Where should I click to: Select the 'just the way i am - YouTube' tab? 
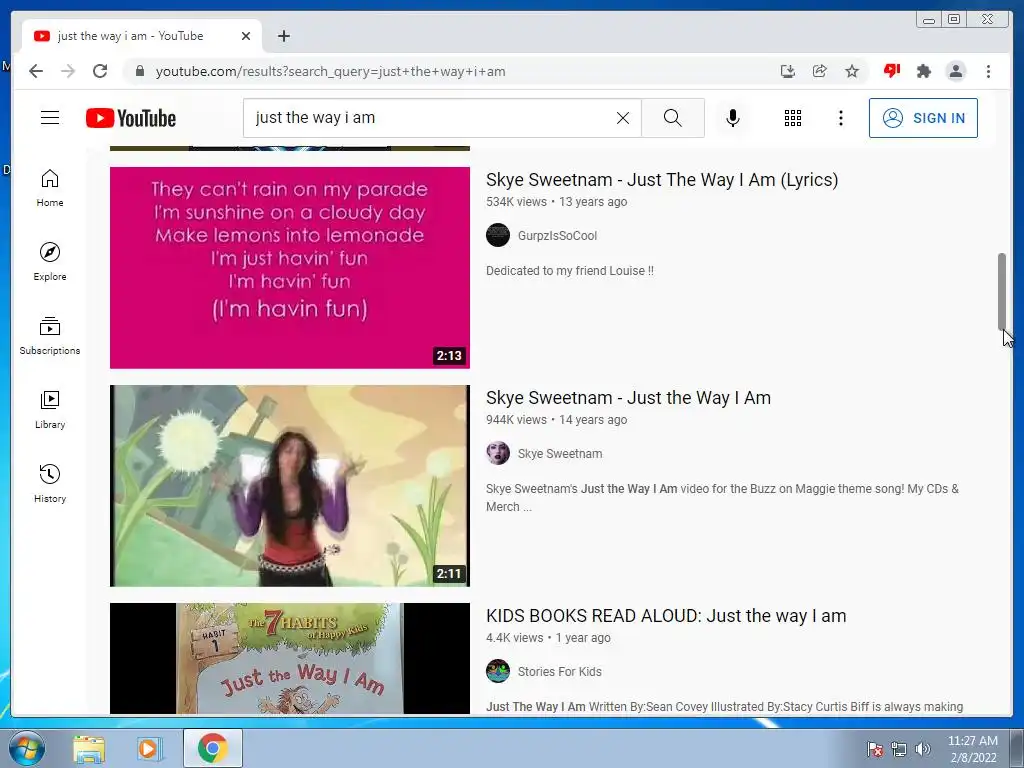pyautogui.click(x=142, y=36)
